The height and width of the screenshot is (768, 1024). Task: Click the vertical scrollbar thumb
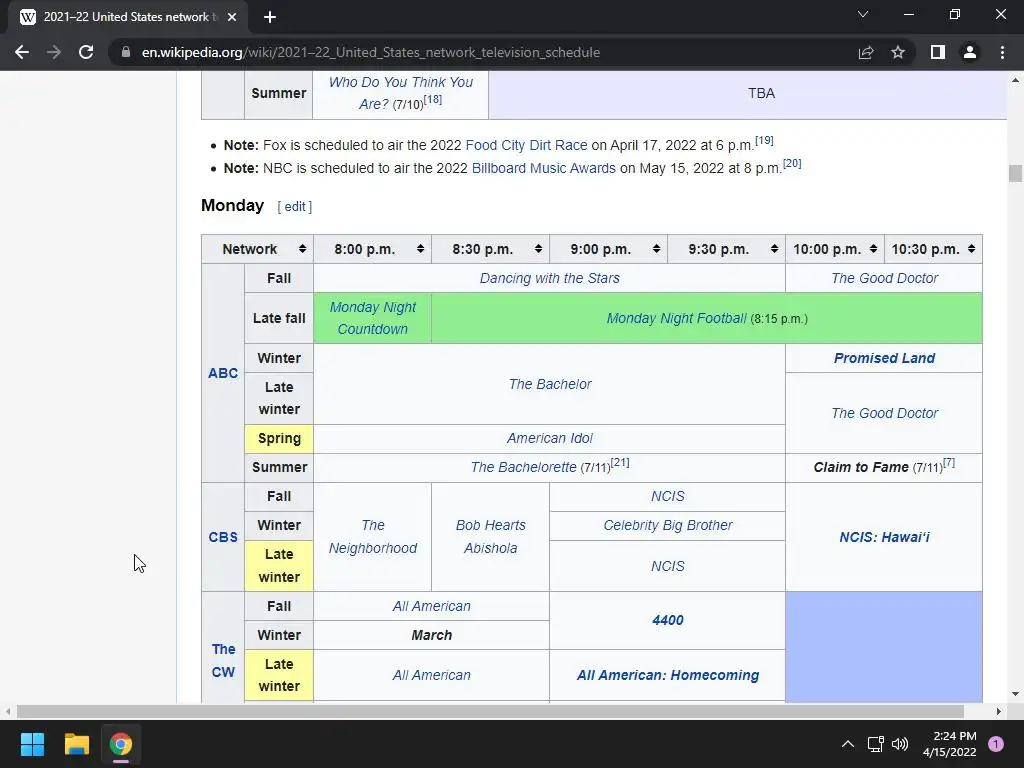point(1015,173)
